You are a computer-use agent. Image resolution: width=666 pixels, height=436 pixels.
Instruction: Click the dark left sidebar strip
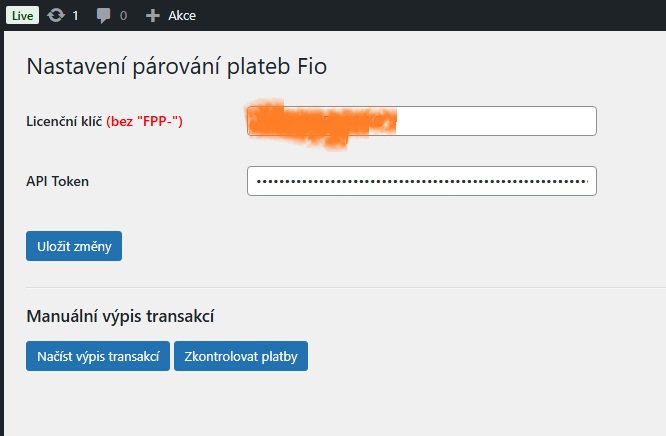click(x=2, y=233)
